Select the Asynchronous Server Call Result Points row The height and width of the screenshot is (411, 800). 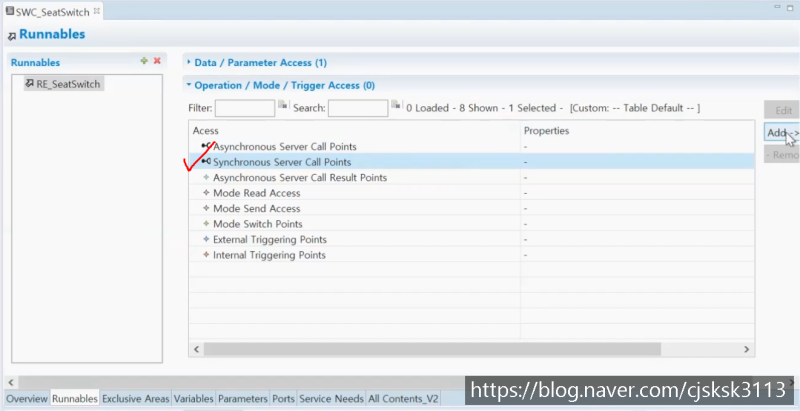click(471, 177)
